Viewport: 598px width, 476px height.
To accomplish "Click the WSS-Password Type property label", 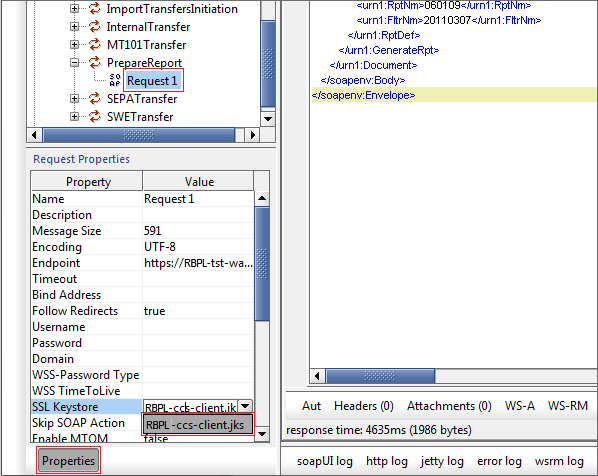I will (x=86, y=375).
